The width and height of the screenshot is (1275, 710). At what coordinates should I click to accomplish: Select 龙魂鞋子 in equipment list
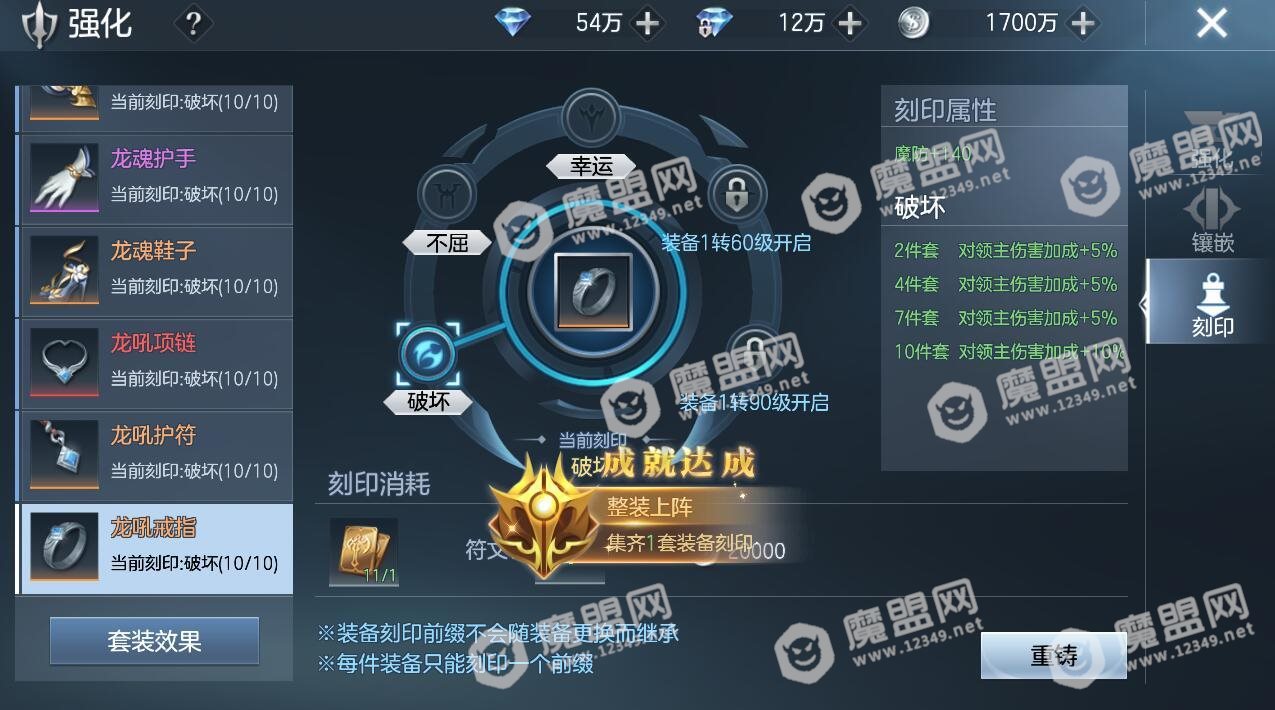click(x=155, y=272)
